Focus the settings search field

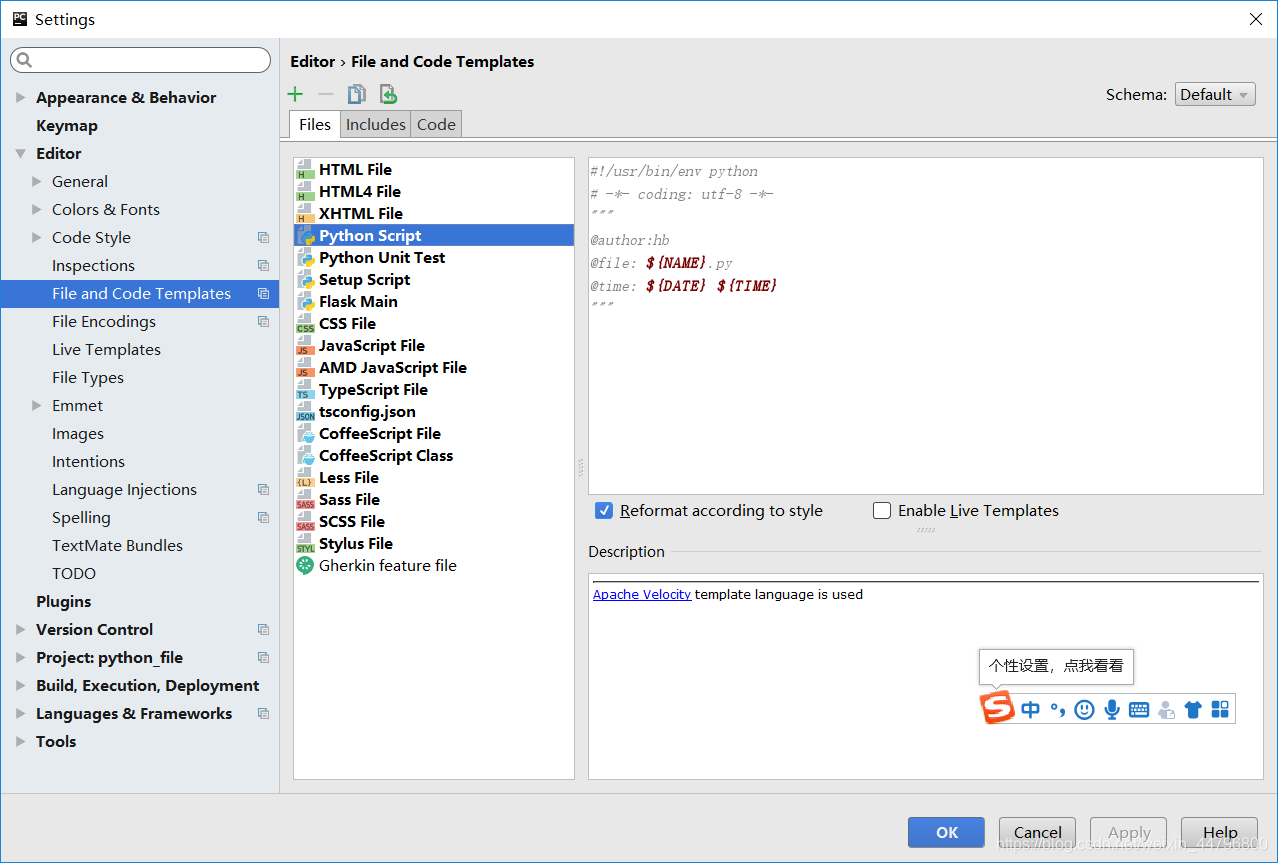(140, 61)
